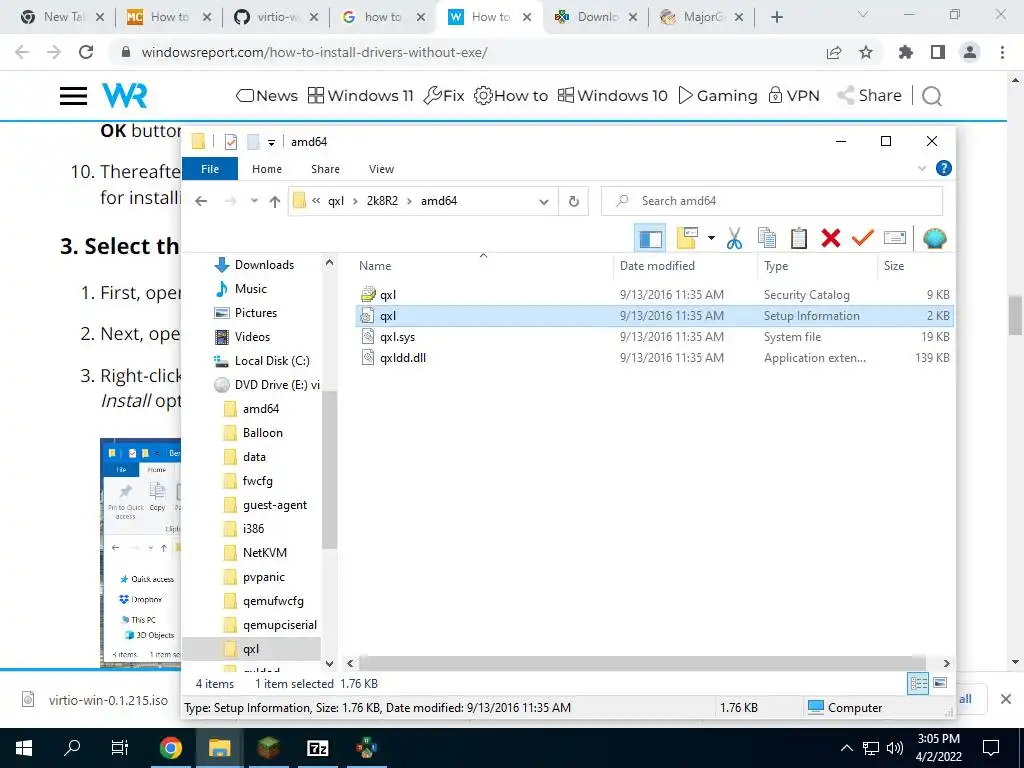The width and height of the screenshot is (1024, 768).
Task: Open the Explorer Home ribbon tab
Action: point(267,169)
